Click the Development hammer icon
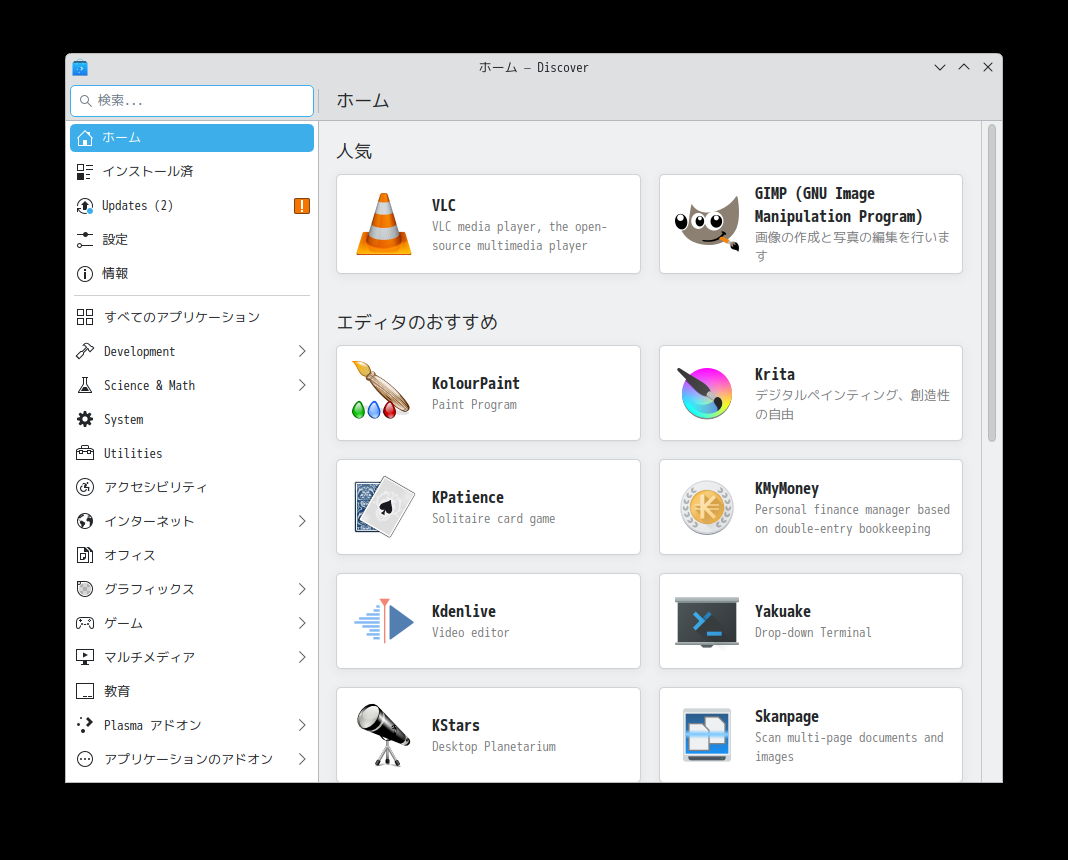1068x860 pixels. point(84,351)
